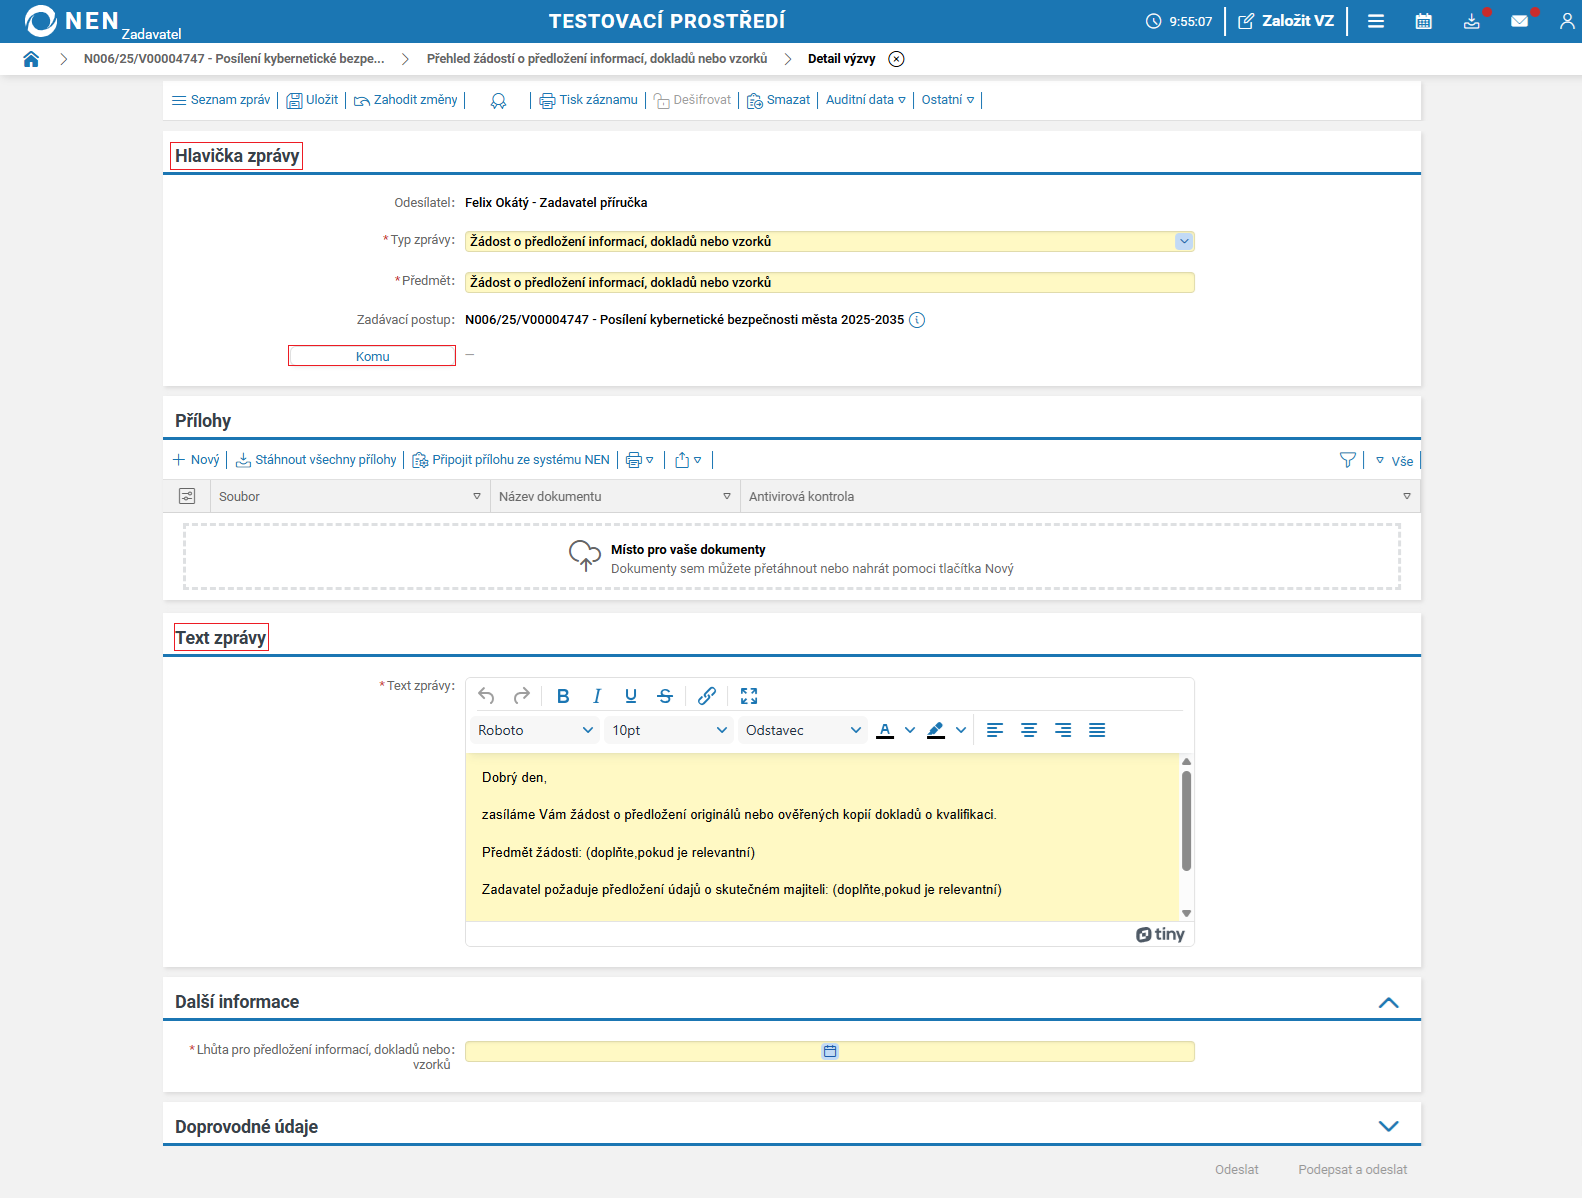Click the home icon in breadcrumb
The image size is (1582, 1198).
[x=31, y=59]
